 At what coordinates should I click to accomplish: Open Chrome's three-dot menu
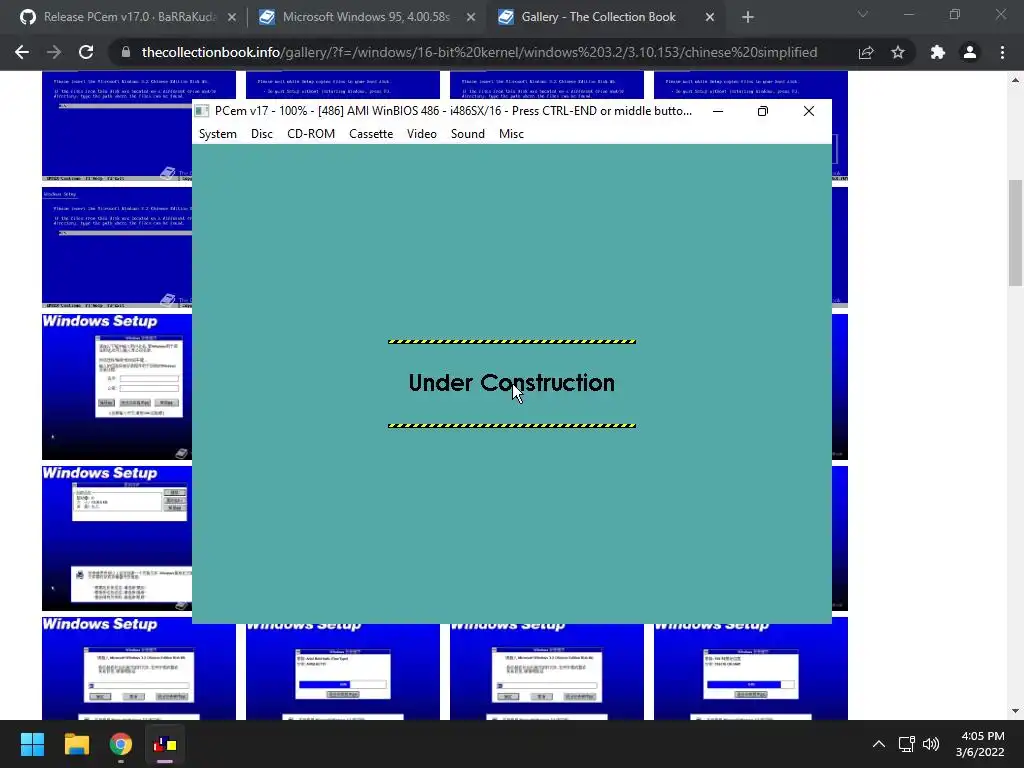click(1002, 52)
